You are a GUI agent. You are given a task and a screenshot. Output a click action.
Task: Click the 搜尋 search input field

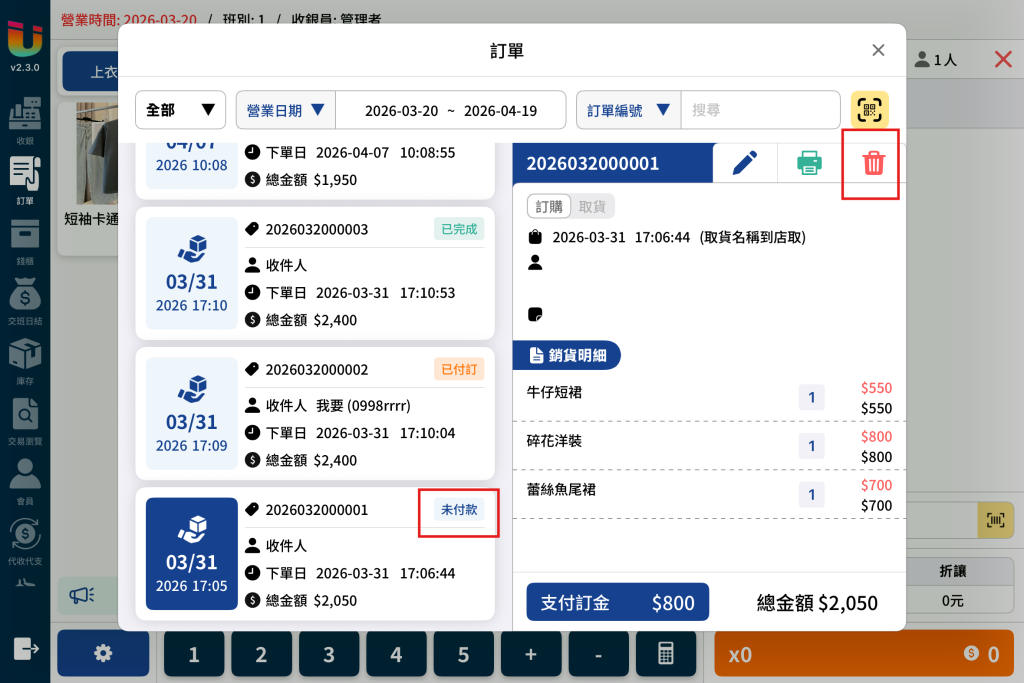760,110
